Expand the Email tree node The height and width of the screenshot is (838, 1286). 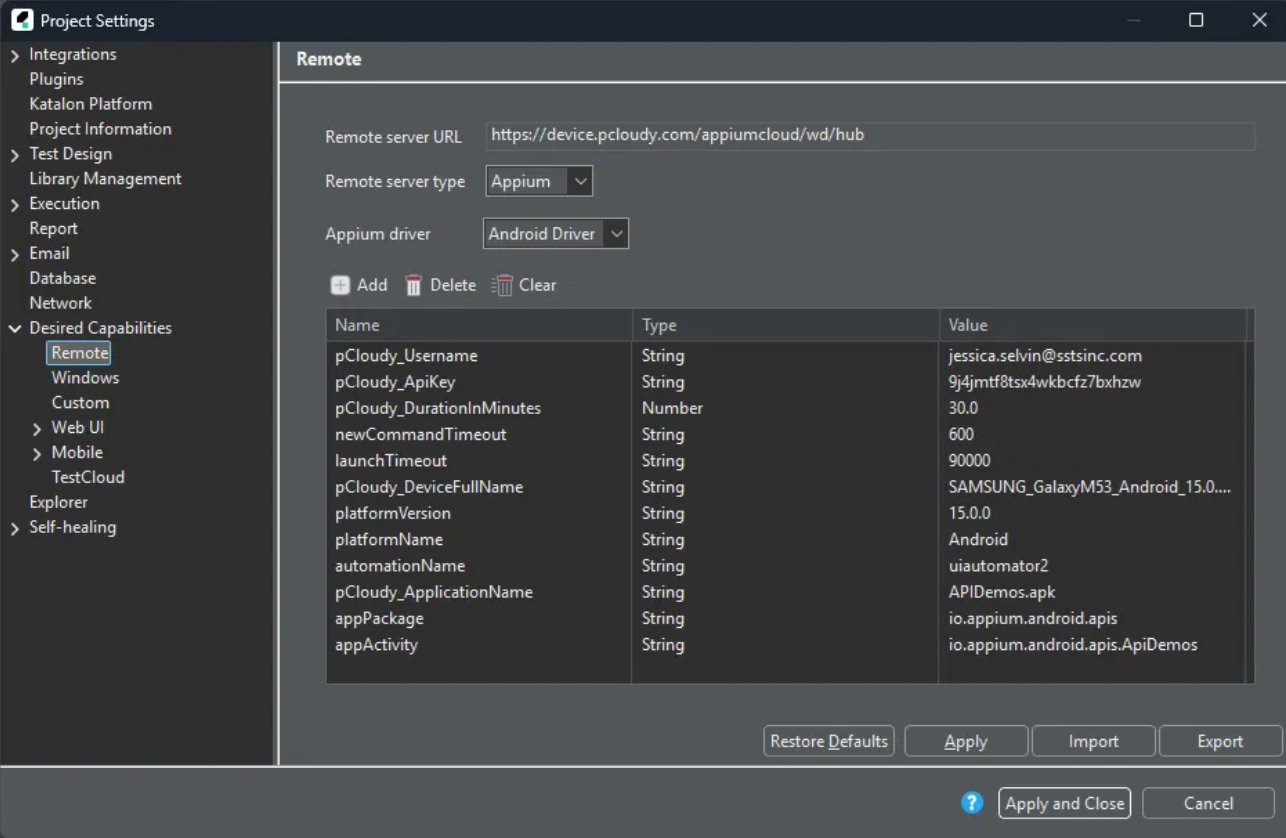click(x=15, y=254)
